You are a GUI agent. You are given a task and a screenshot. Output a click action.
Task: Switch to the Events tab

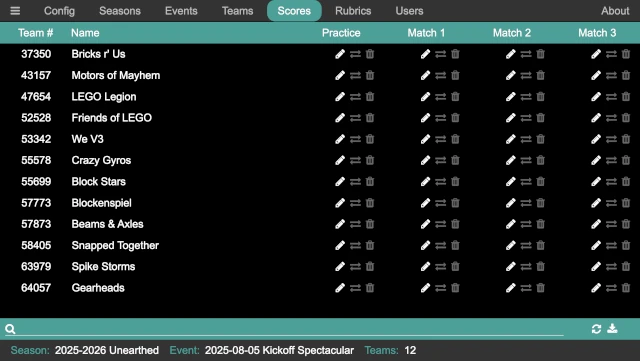[181, 11]
